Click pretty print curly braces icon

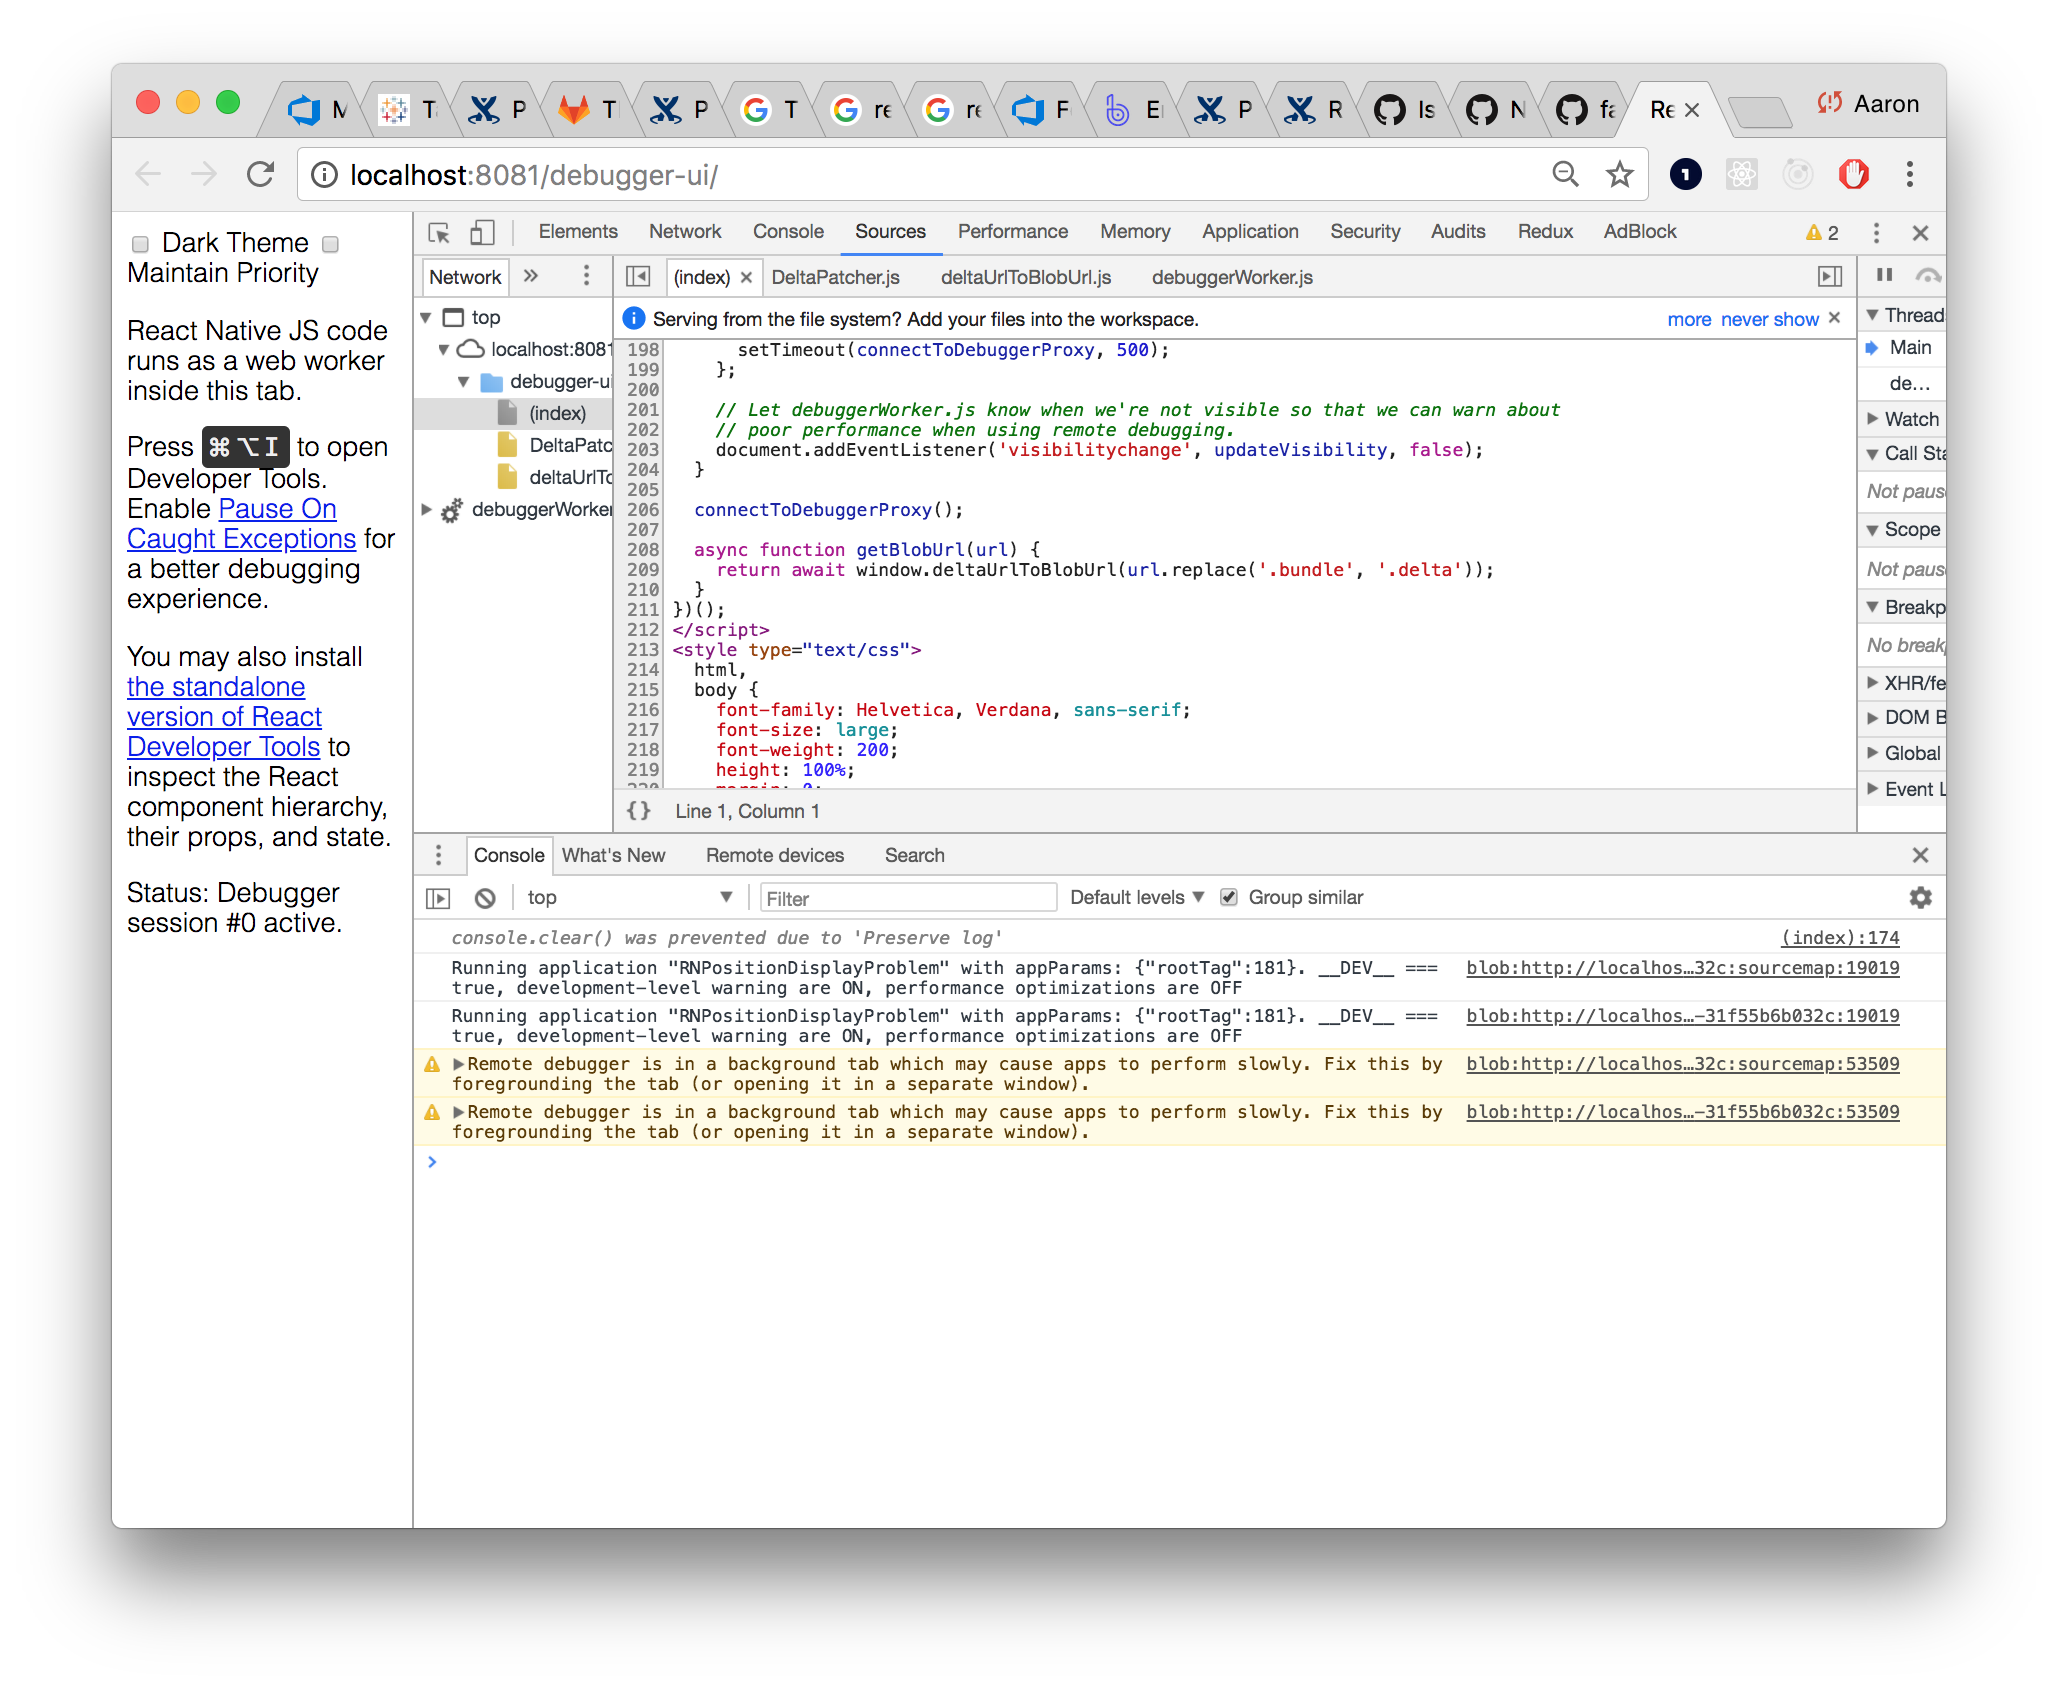[x=638, y=811]
